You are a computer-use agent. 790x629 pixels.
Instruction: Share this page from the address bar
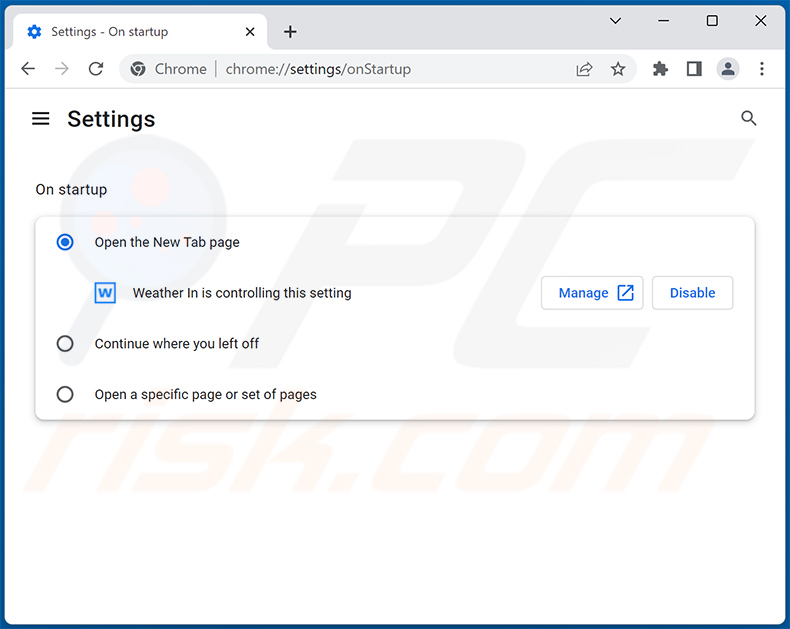pos(584,69)
